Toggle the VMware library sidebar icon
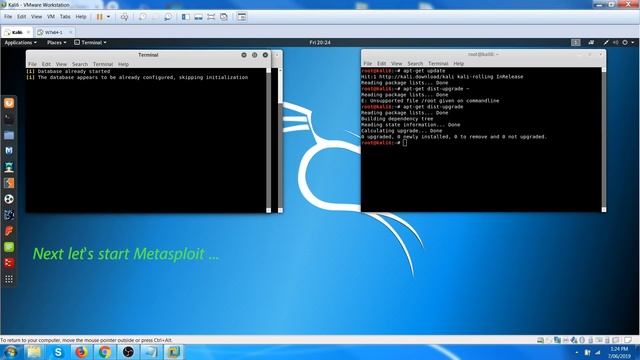Image resolution: width=640 pixels, height=360 pixels. (x=185, y=17)
